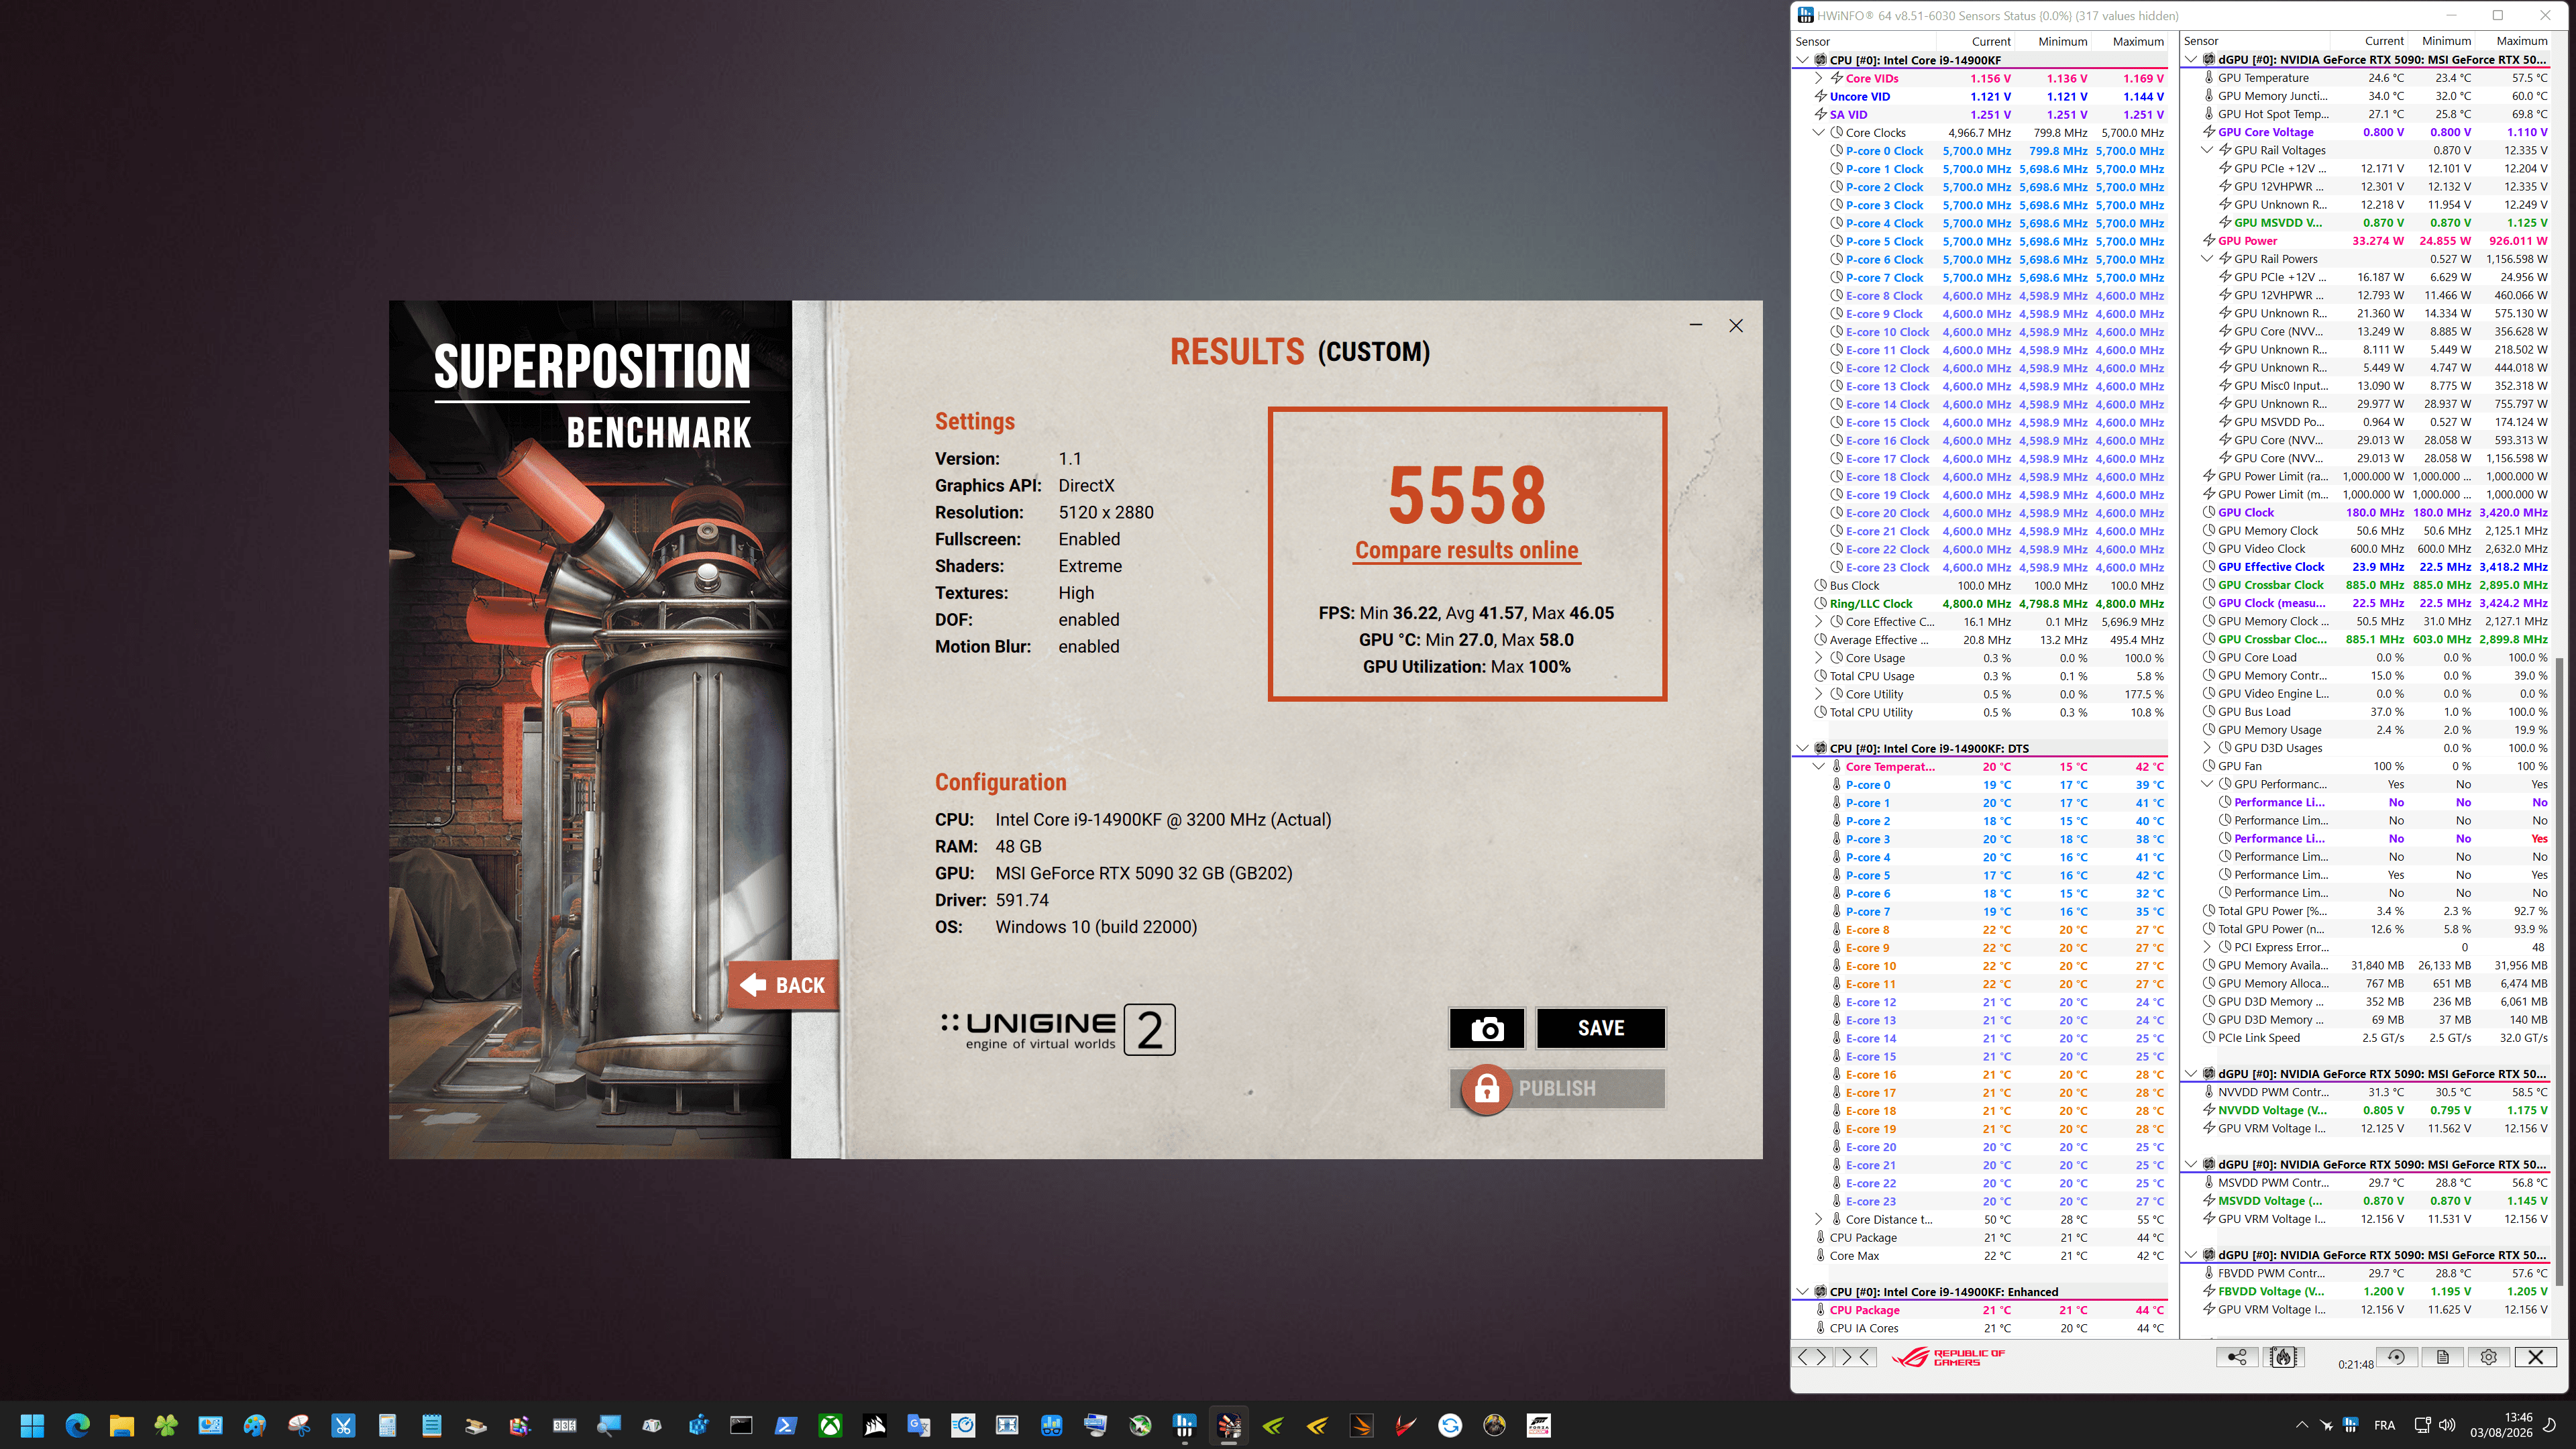Expand the PCI Express Errors row
Viewport: 2576px width, 1449px height.
coord(2207,947)
